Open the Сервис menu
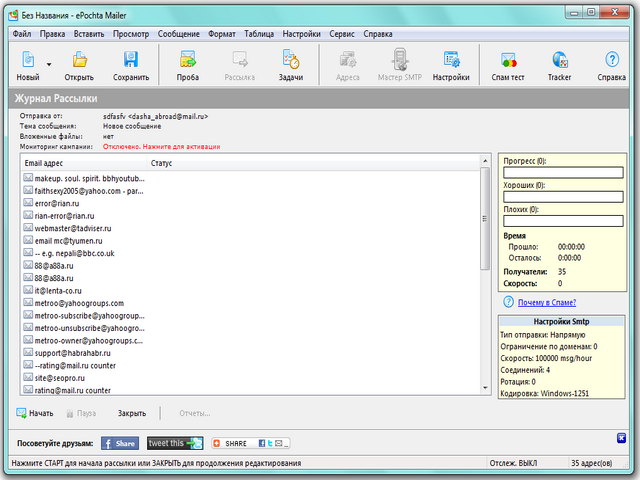Viewport: 640px width, 480px height. pyautogui.click(x=342, y=34)
